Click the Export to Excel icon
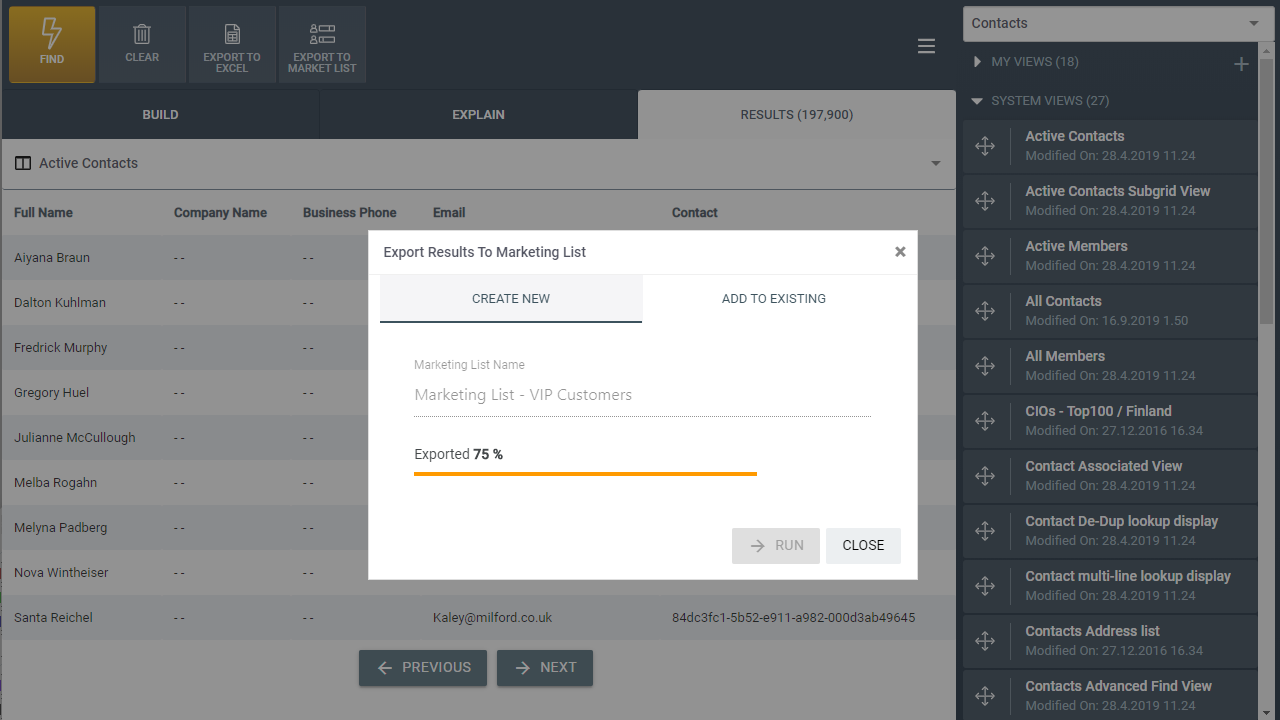1280x720 pixels. 232,36
